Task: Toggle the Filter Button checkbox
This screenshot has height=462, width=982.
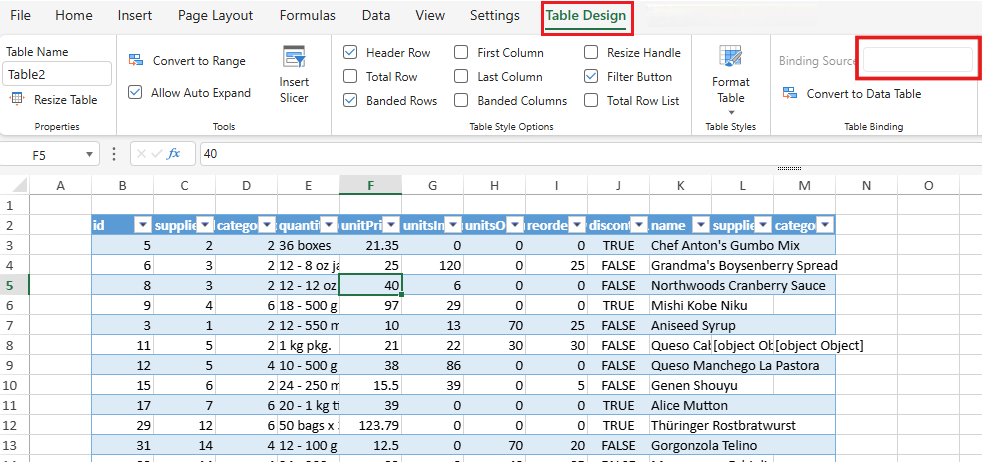Action: pos(591,76)
